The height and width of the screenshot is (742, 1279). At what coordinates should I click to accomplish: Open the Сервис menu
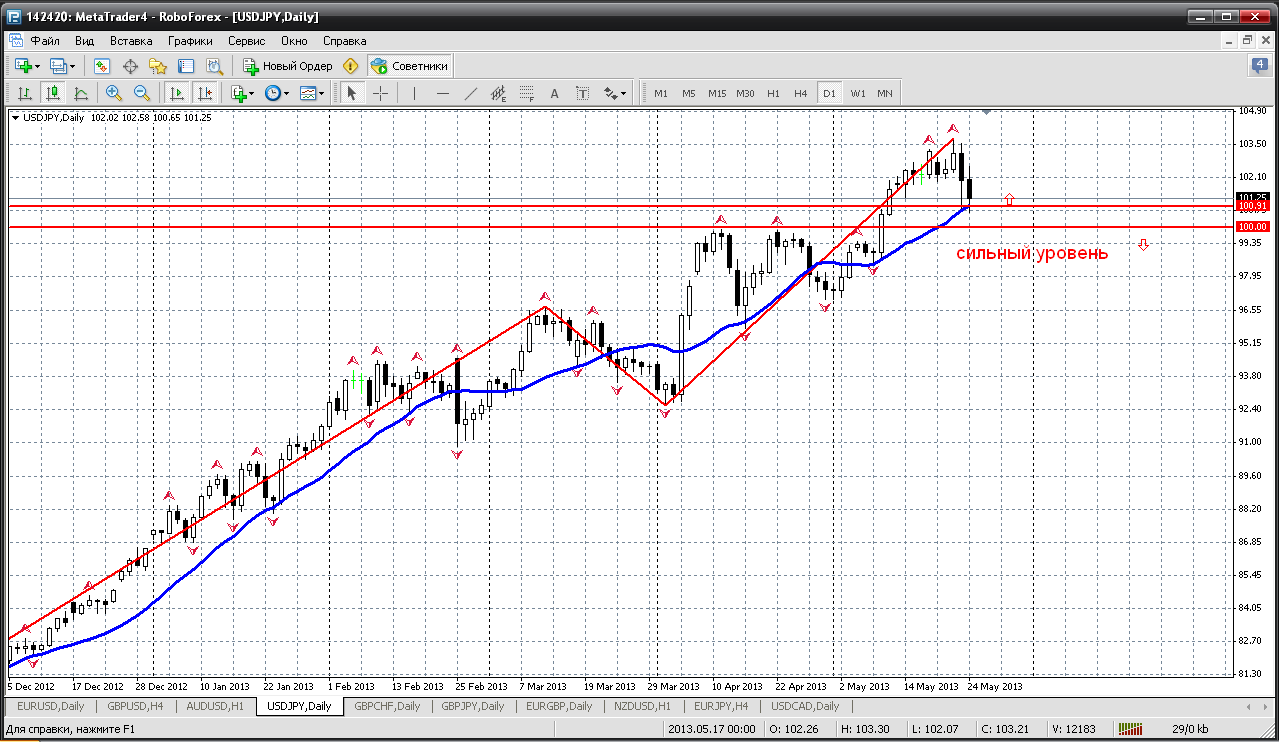coord(246,41)
